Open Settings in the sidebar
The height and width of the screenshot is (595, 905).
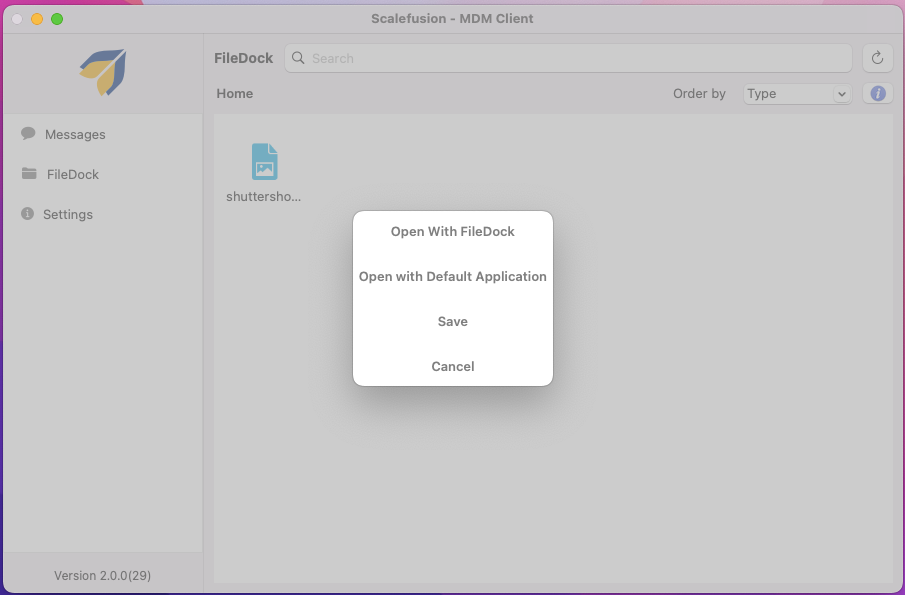click(68, 214)
